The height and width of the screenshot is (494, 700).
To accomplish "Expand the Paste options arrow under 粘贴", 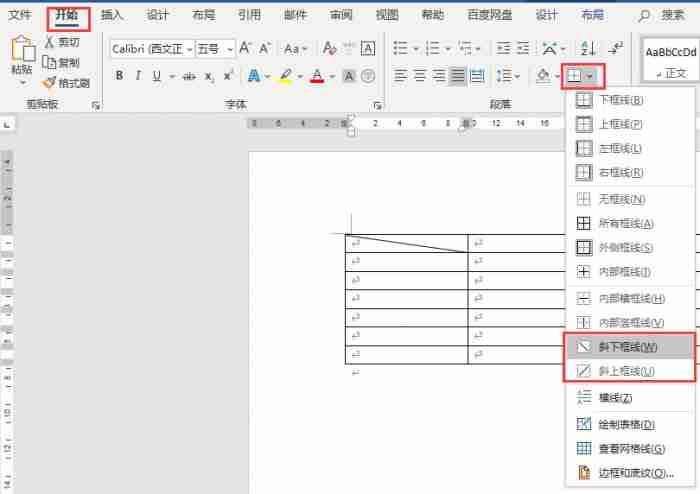I will pos(23,83).
